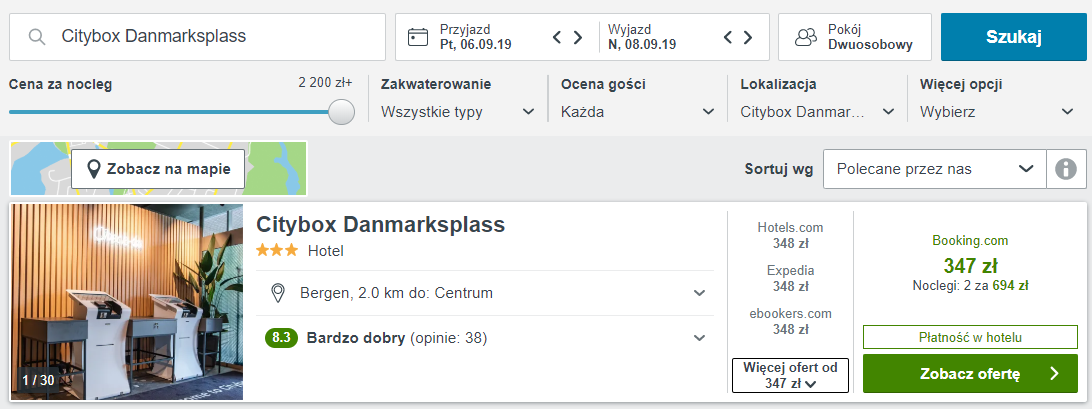The height and width of the screenshot is (409, 1092).
Task: Click the 8.3 rating badge
Action: (x=281, y=339)
